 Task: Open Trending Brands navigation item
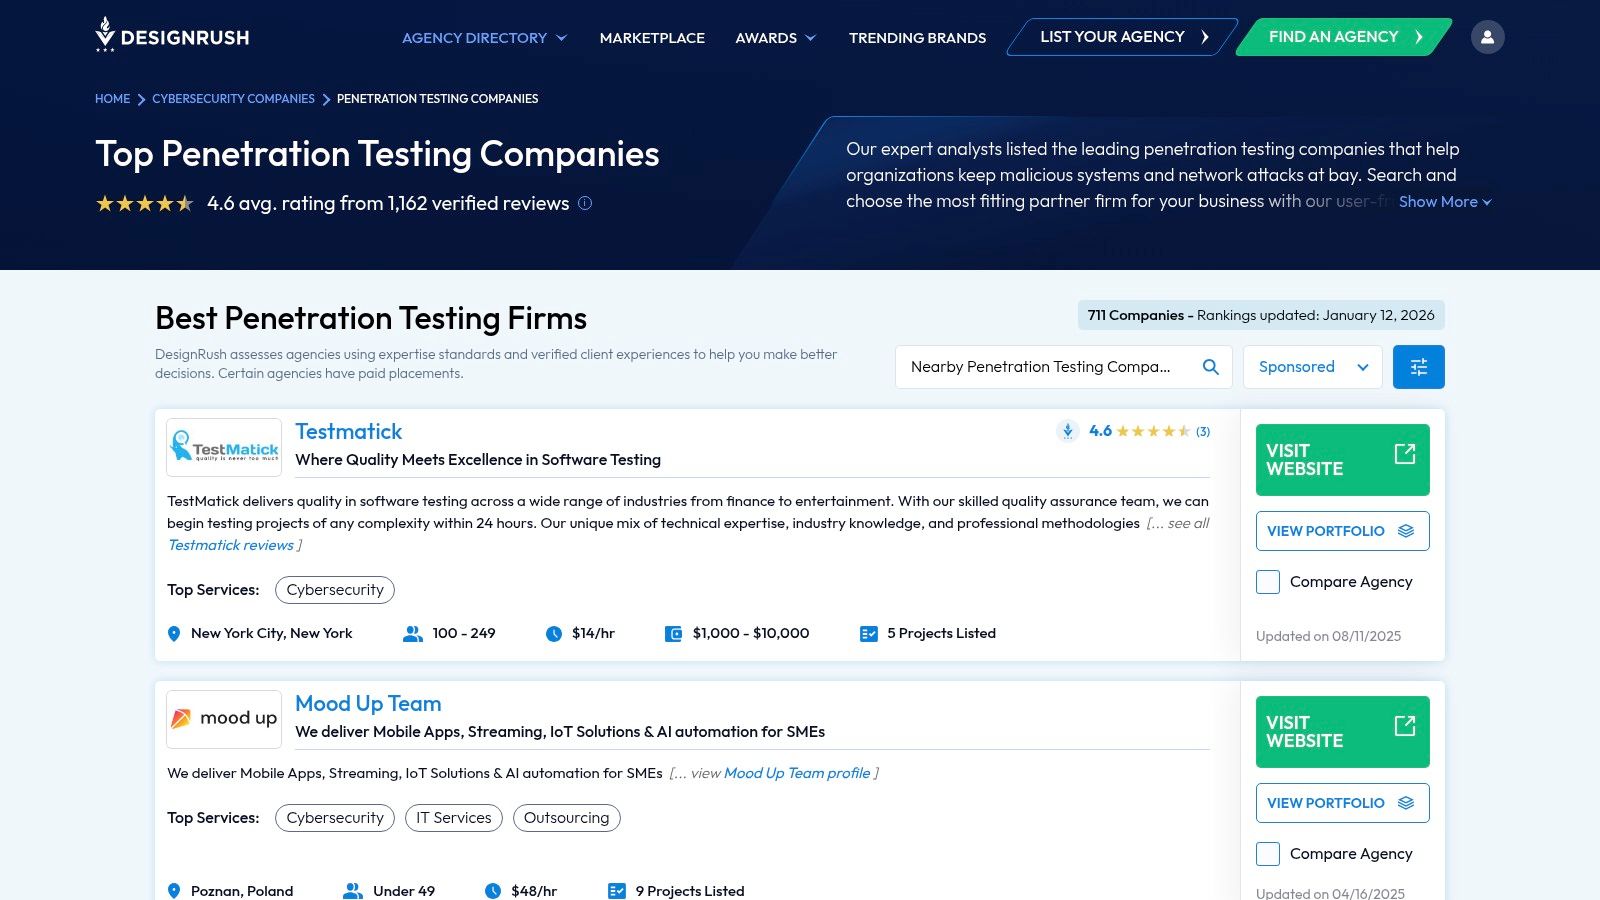[916, 38]
